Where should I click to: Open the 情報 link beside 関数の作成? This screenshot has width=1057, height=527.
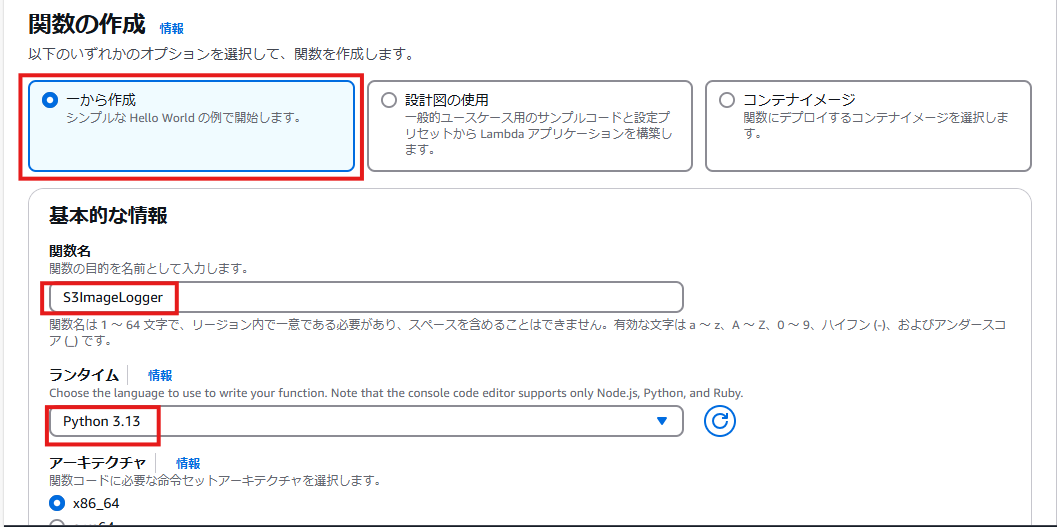click(x=171, y=28)
